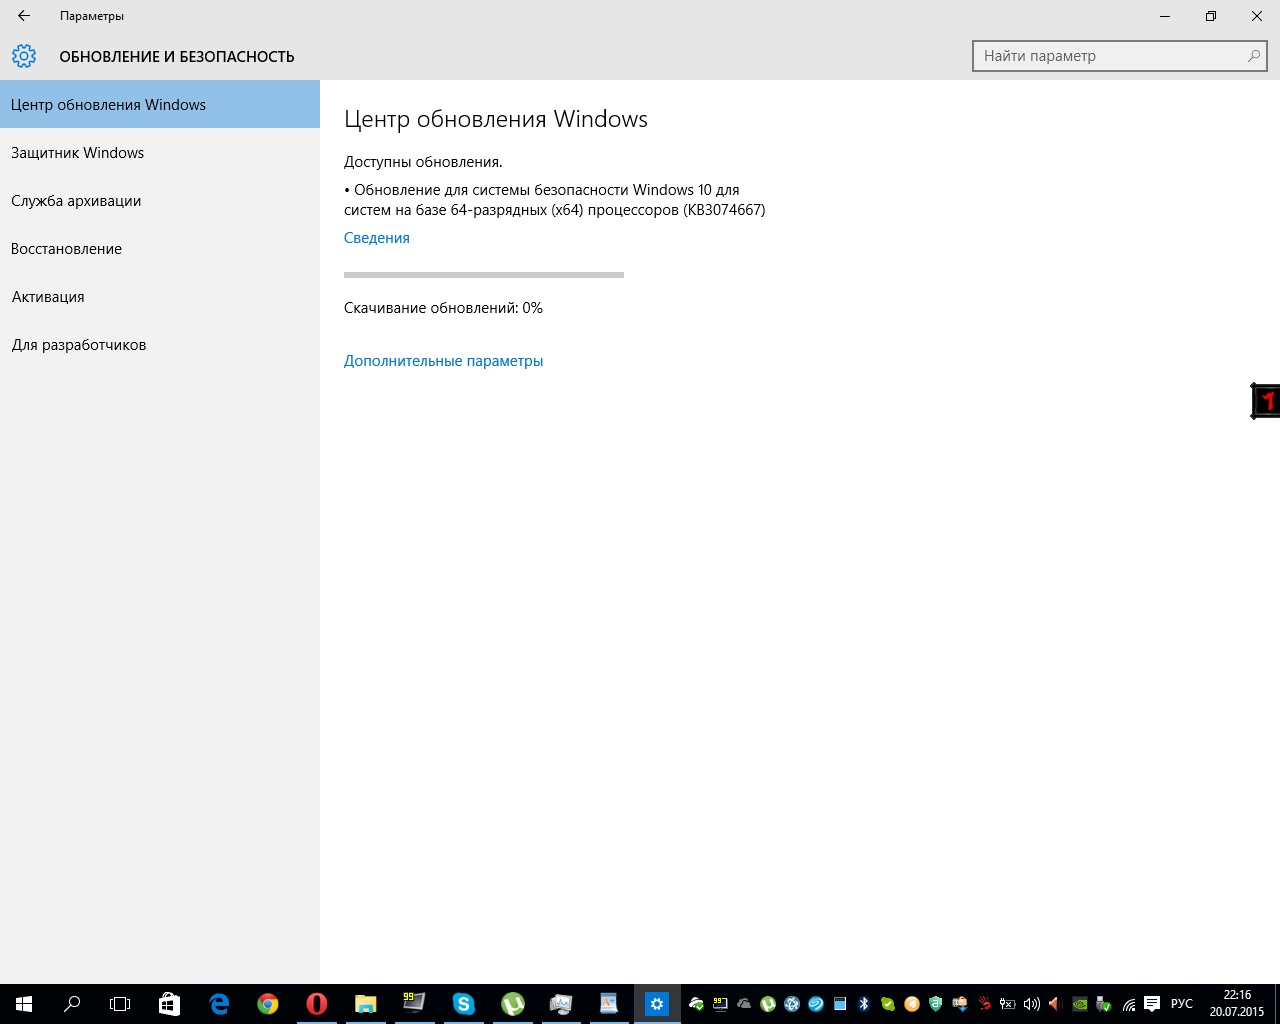Click the Доступны обновления text
This screenshot has width=1280, height=1024.
[x=423, y=162]
